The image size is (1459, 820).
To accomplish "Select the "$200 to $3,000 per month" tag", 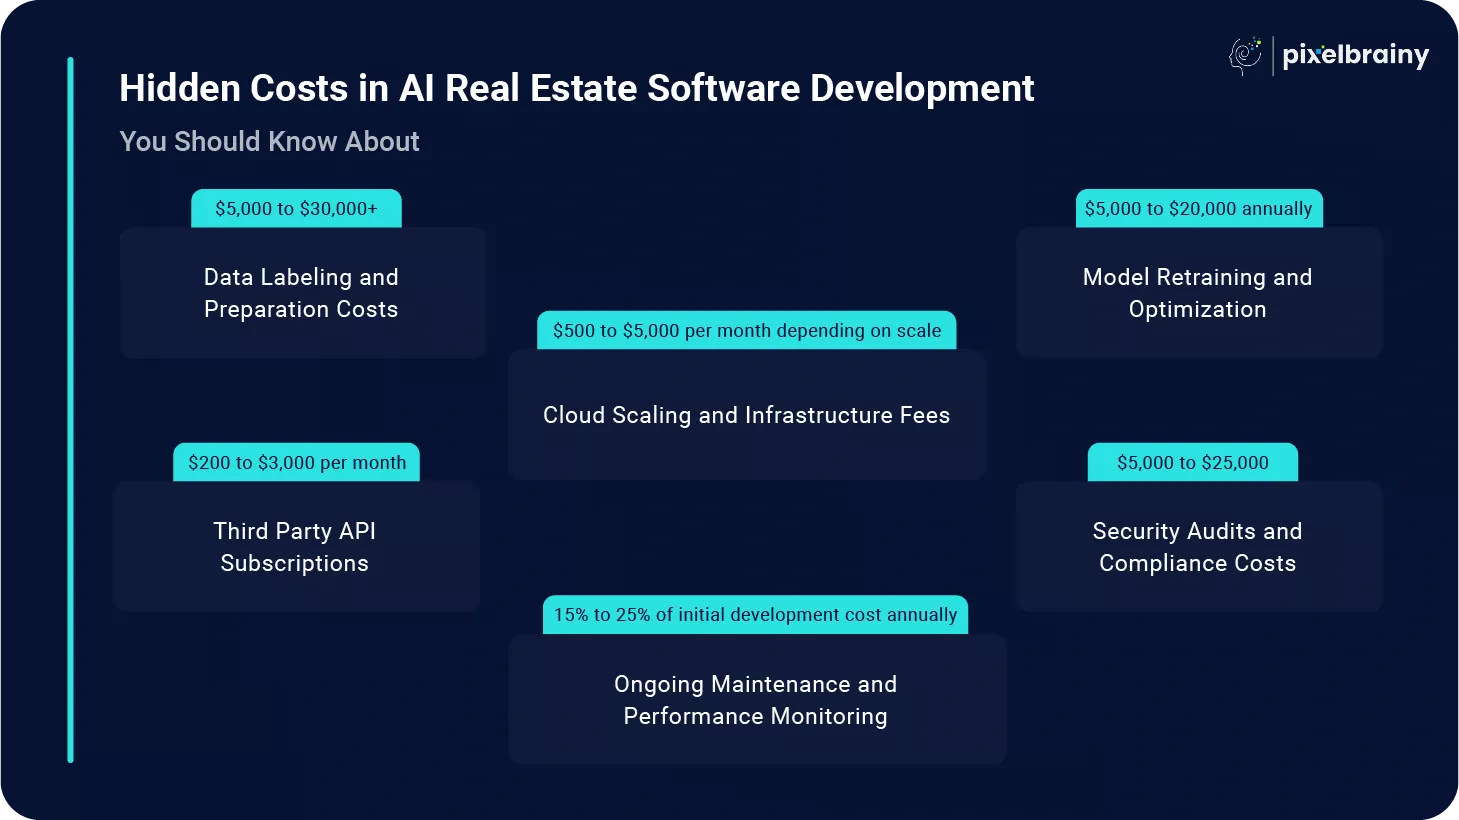I will (x=297, y=463).
